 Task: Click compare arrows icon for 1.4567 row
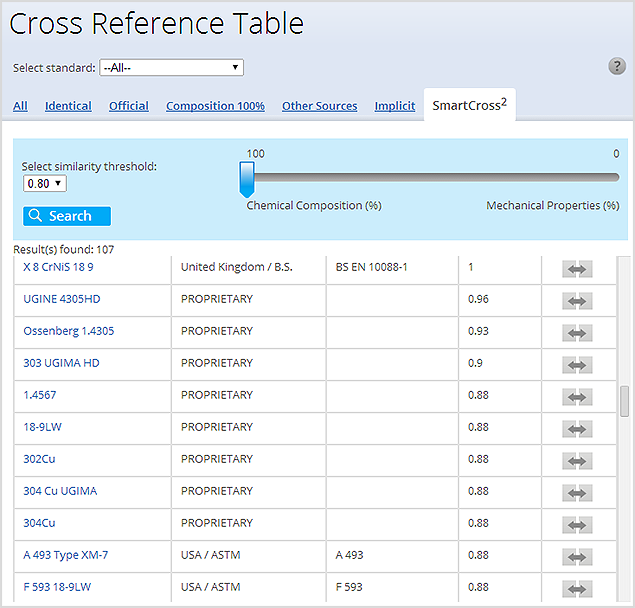tap(577, 397)
